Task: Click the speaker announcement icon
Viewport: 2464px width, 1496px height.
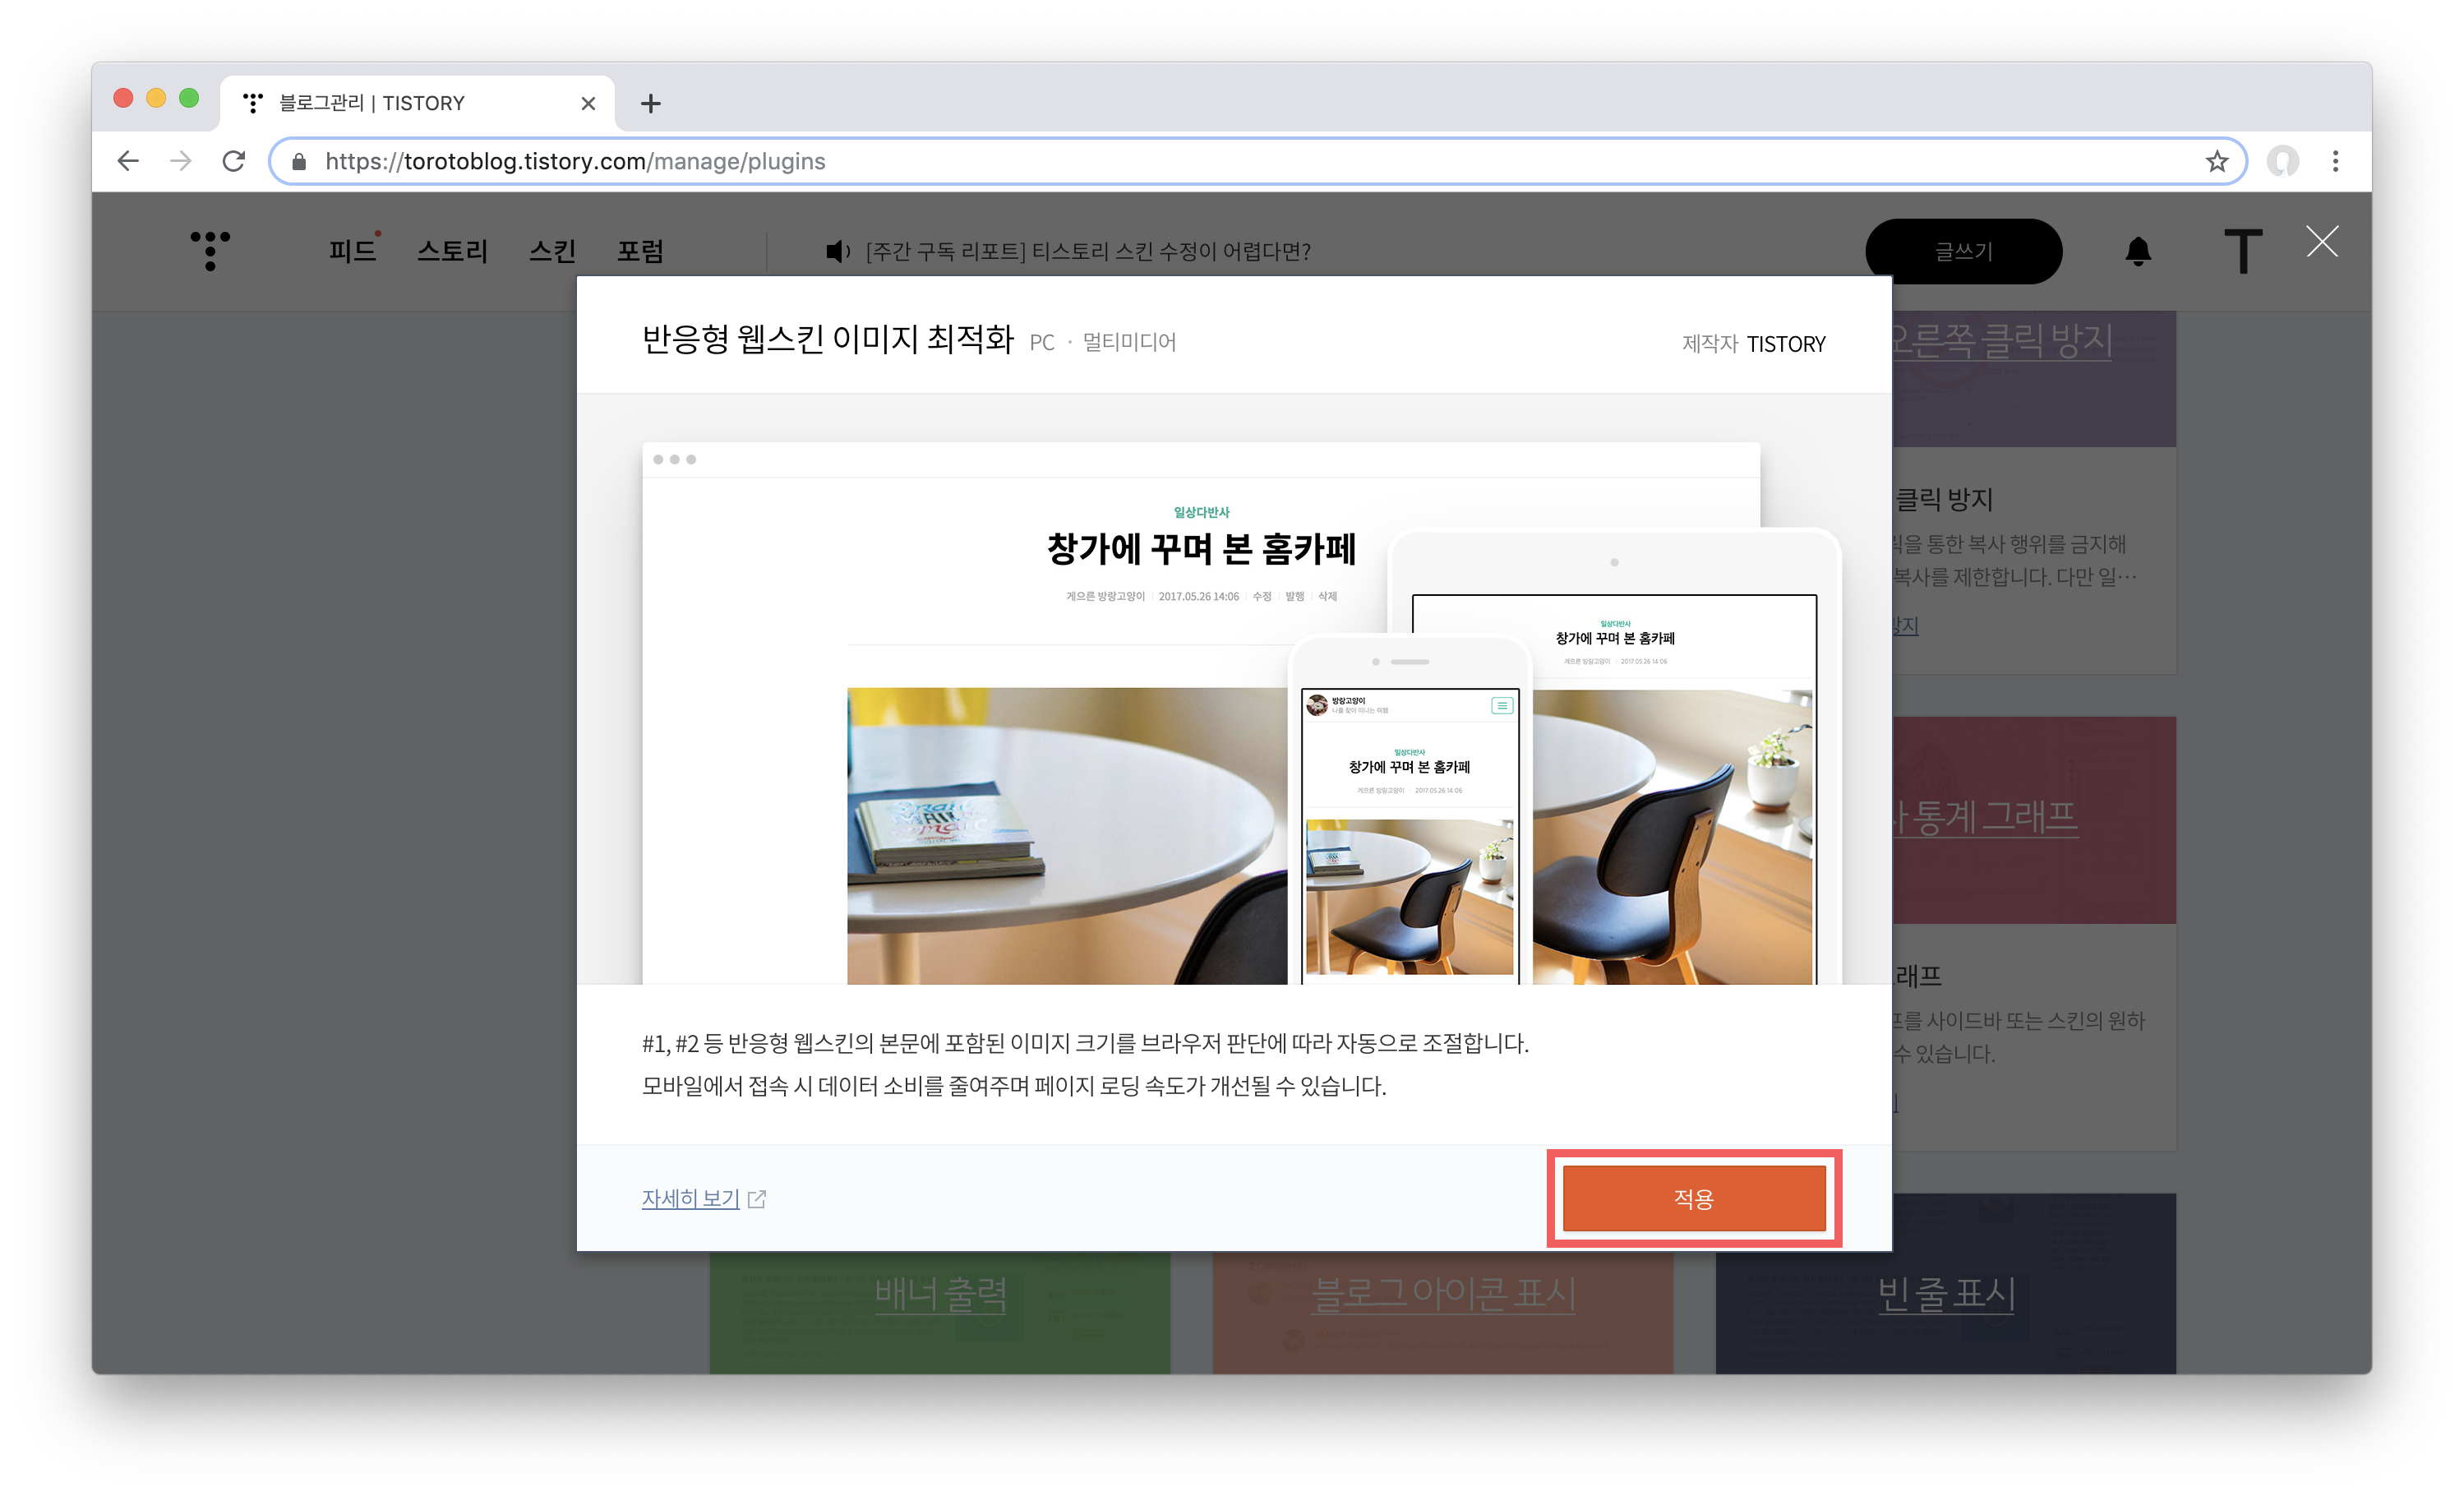Action: point(837,251)
